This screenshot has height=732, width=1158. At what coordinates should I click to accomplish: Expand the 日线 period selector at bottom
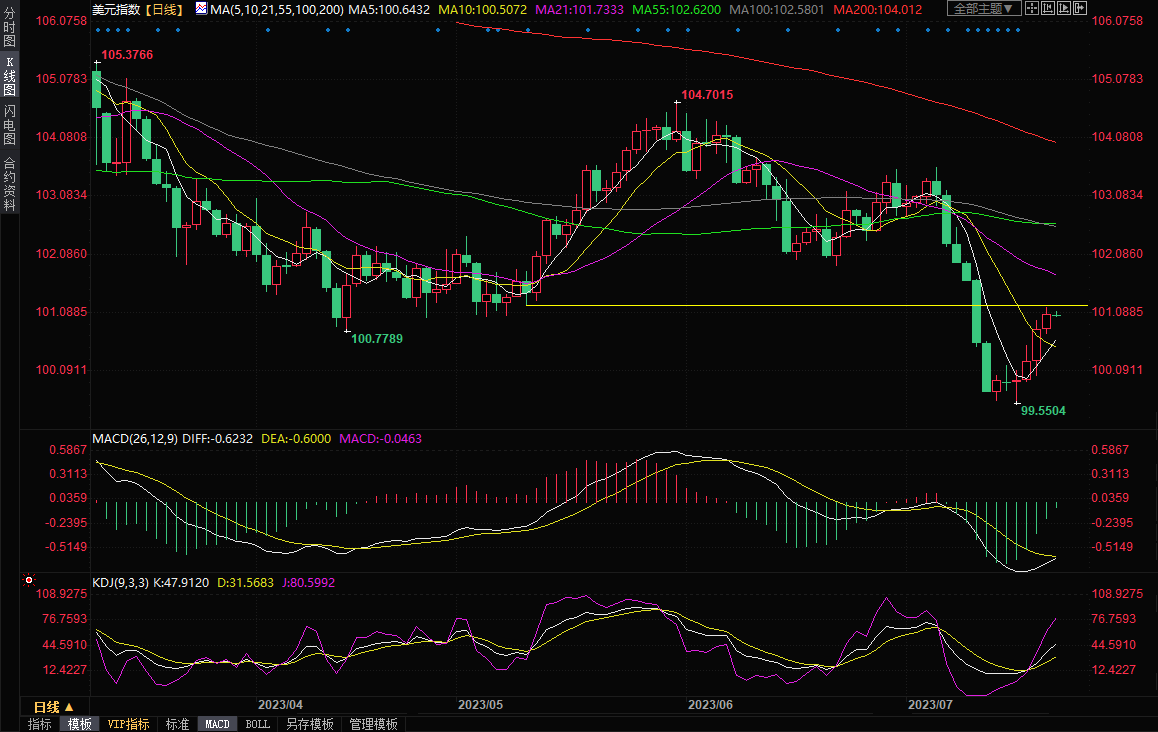(55, 706)
